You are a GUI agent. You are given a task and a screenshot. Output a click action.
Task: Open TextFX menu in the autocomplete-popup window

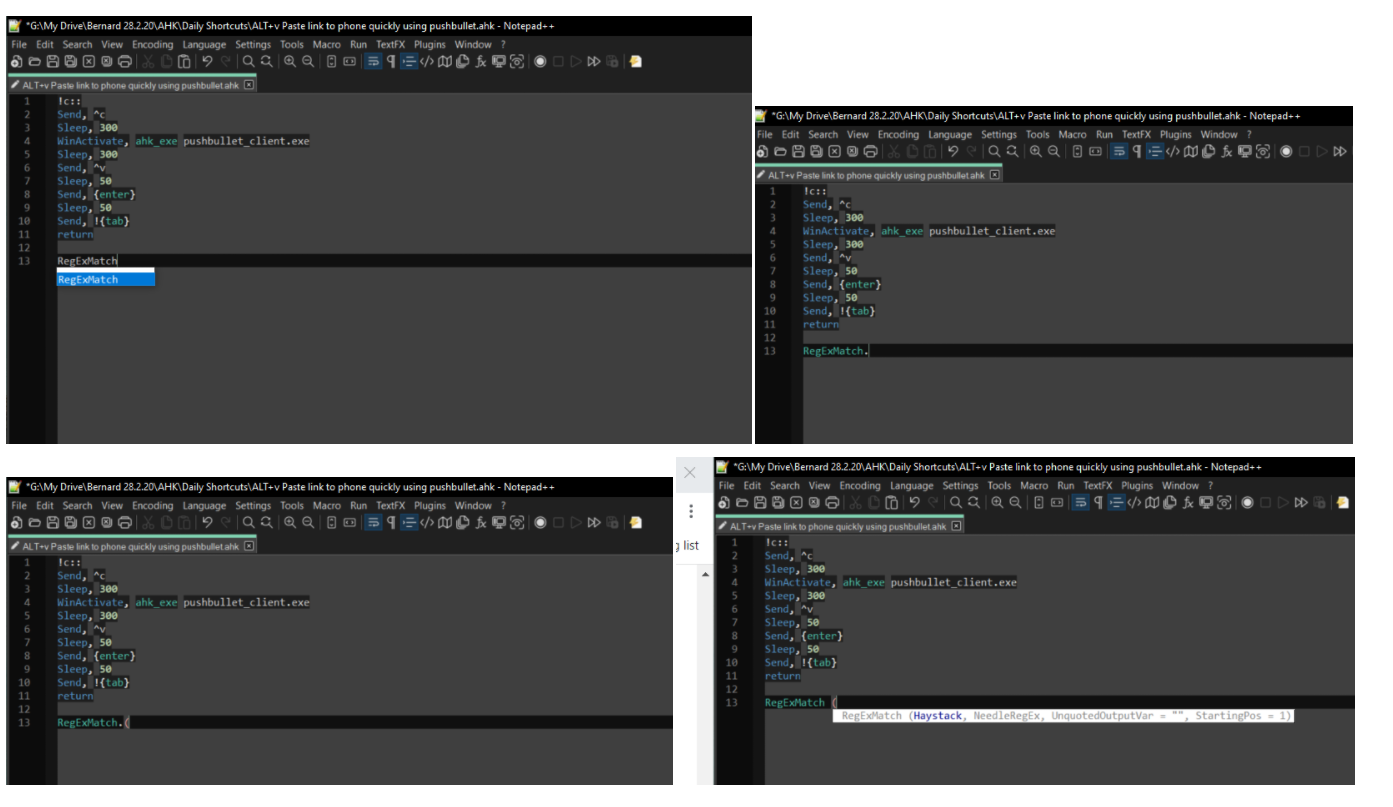click(x=390, y=44)
